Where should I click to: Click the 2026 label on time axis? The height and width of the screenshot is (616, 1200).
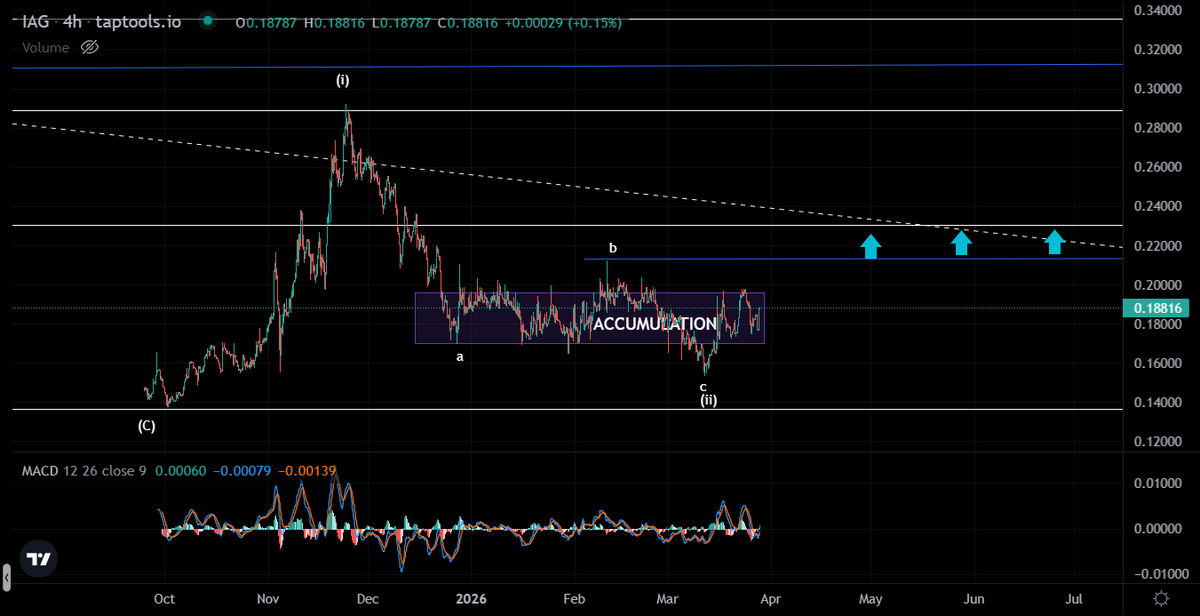tap(471, 598)
